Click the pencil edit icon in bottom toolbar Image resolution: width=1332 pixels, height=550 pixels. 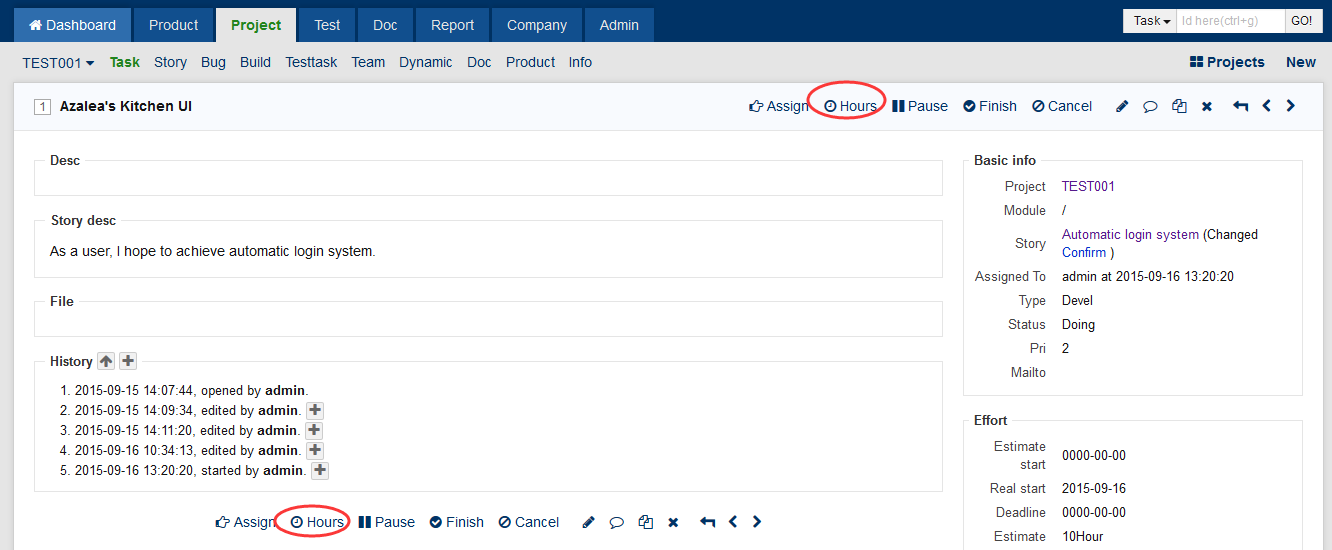pos(588,522)
